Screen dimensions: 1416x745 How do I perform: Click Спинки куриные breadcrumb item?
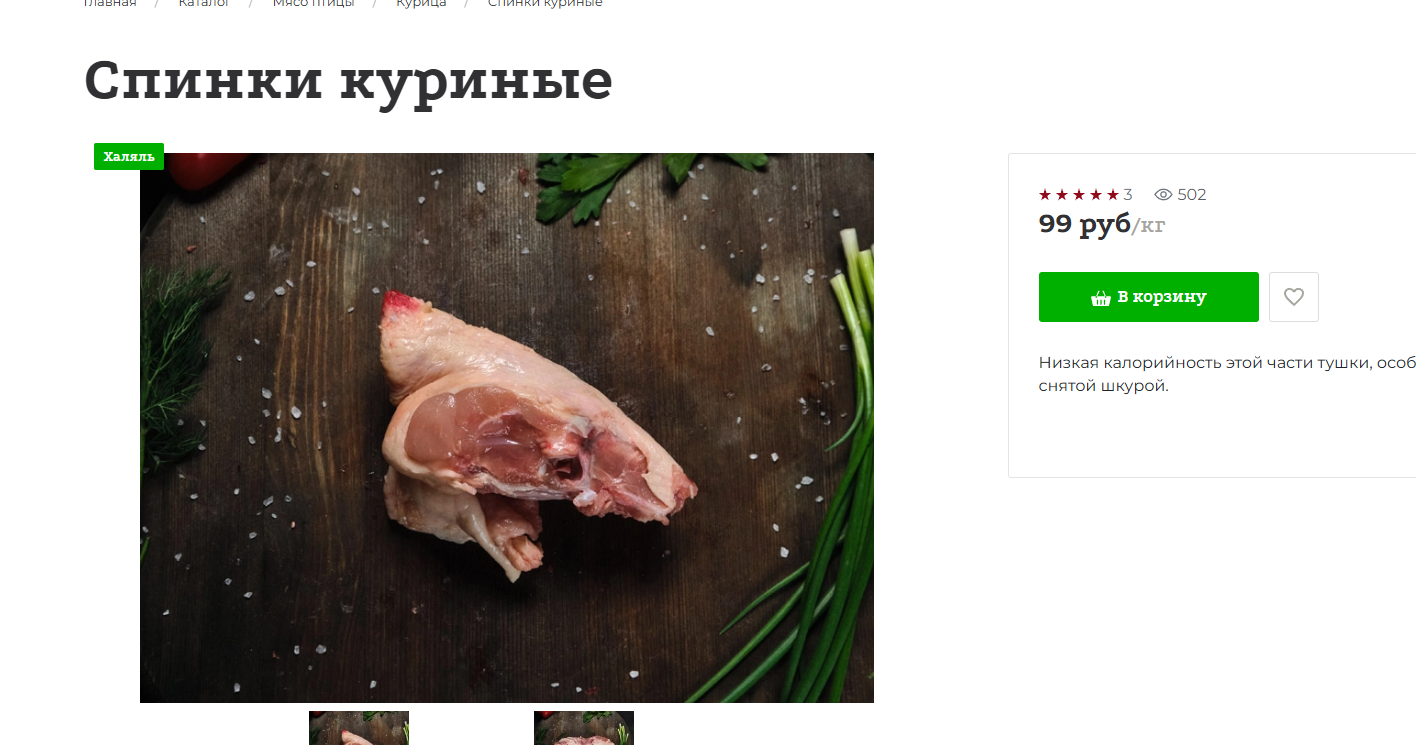pos(545,3)
